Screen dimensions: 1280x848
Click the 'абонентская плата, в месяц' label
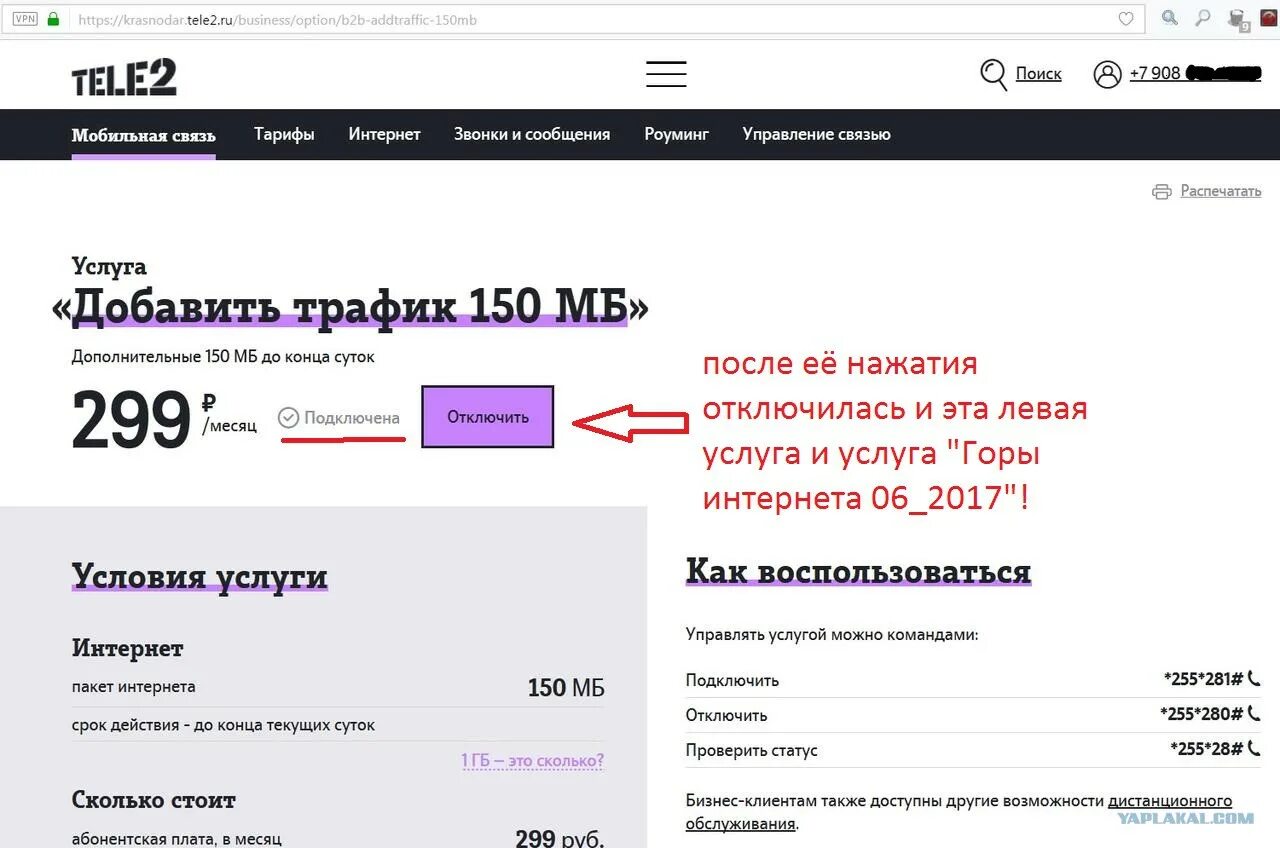point(177,839)
